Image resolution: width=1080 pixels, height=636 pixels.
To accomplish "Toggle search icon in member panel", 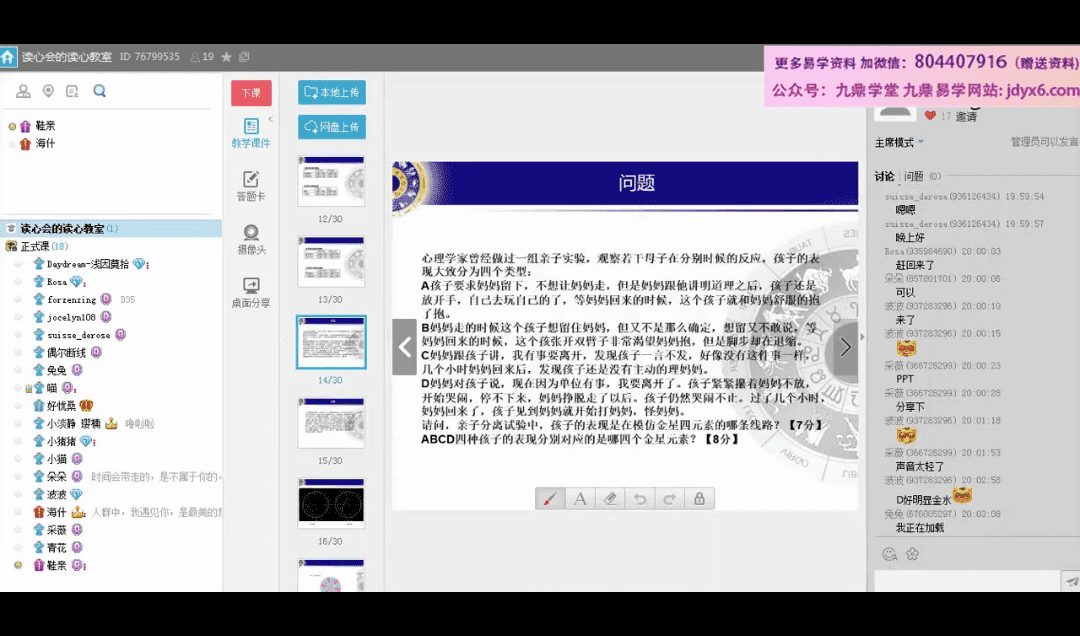I will click(x=99, y=92).
